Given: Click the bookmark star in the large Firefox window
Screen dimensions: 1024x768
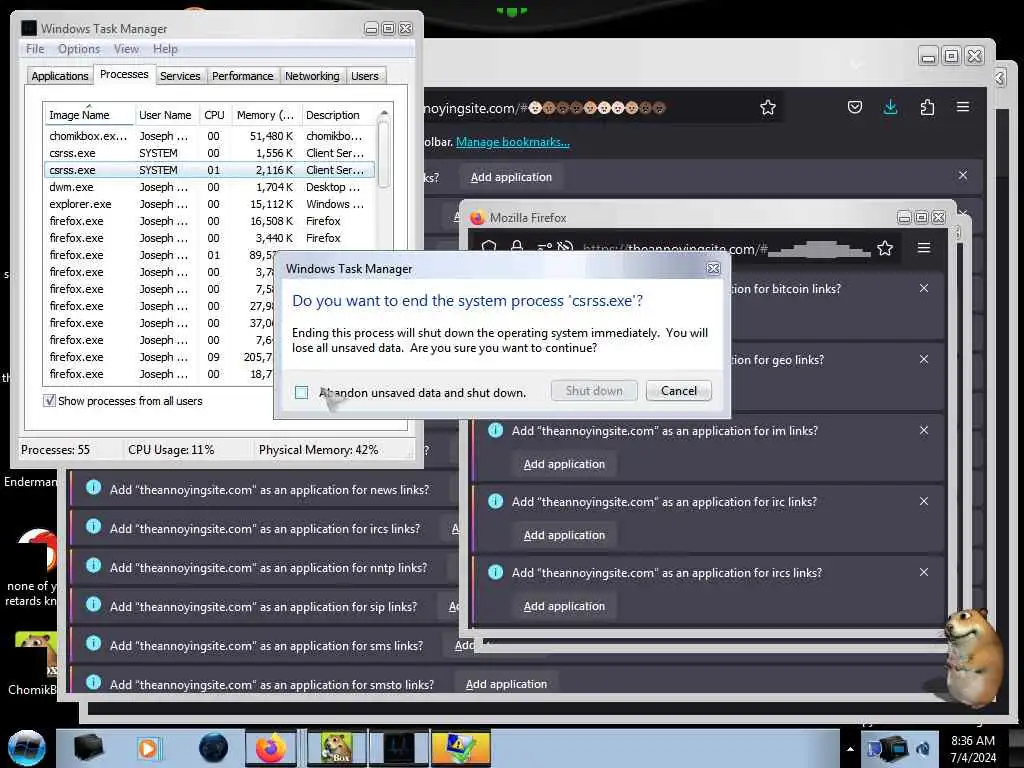Looking at the screenshot, I should 767,107.
